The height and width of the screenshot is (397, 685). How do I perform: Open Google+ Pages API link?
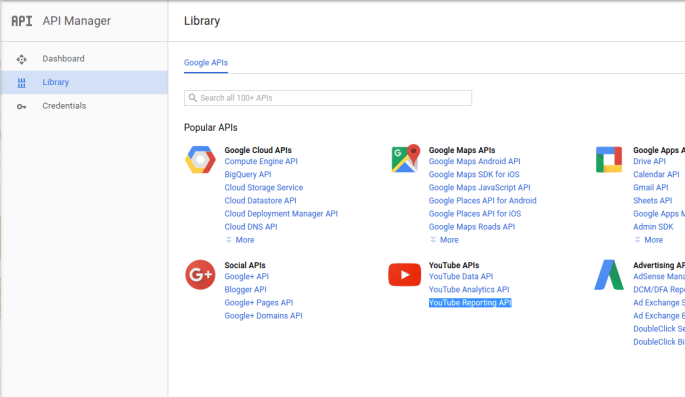(259, 303)
